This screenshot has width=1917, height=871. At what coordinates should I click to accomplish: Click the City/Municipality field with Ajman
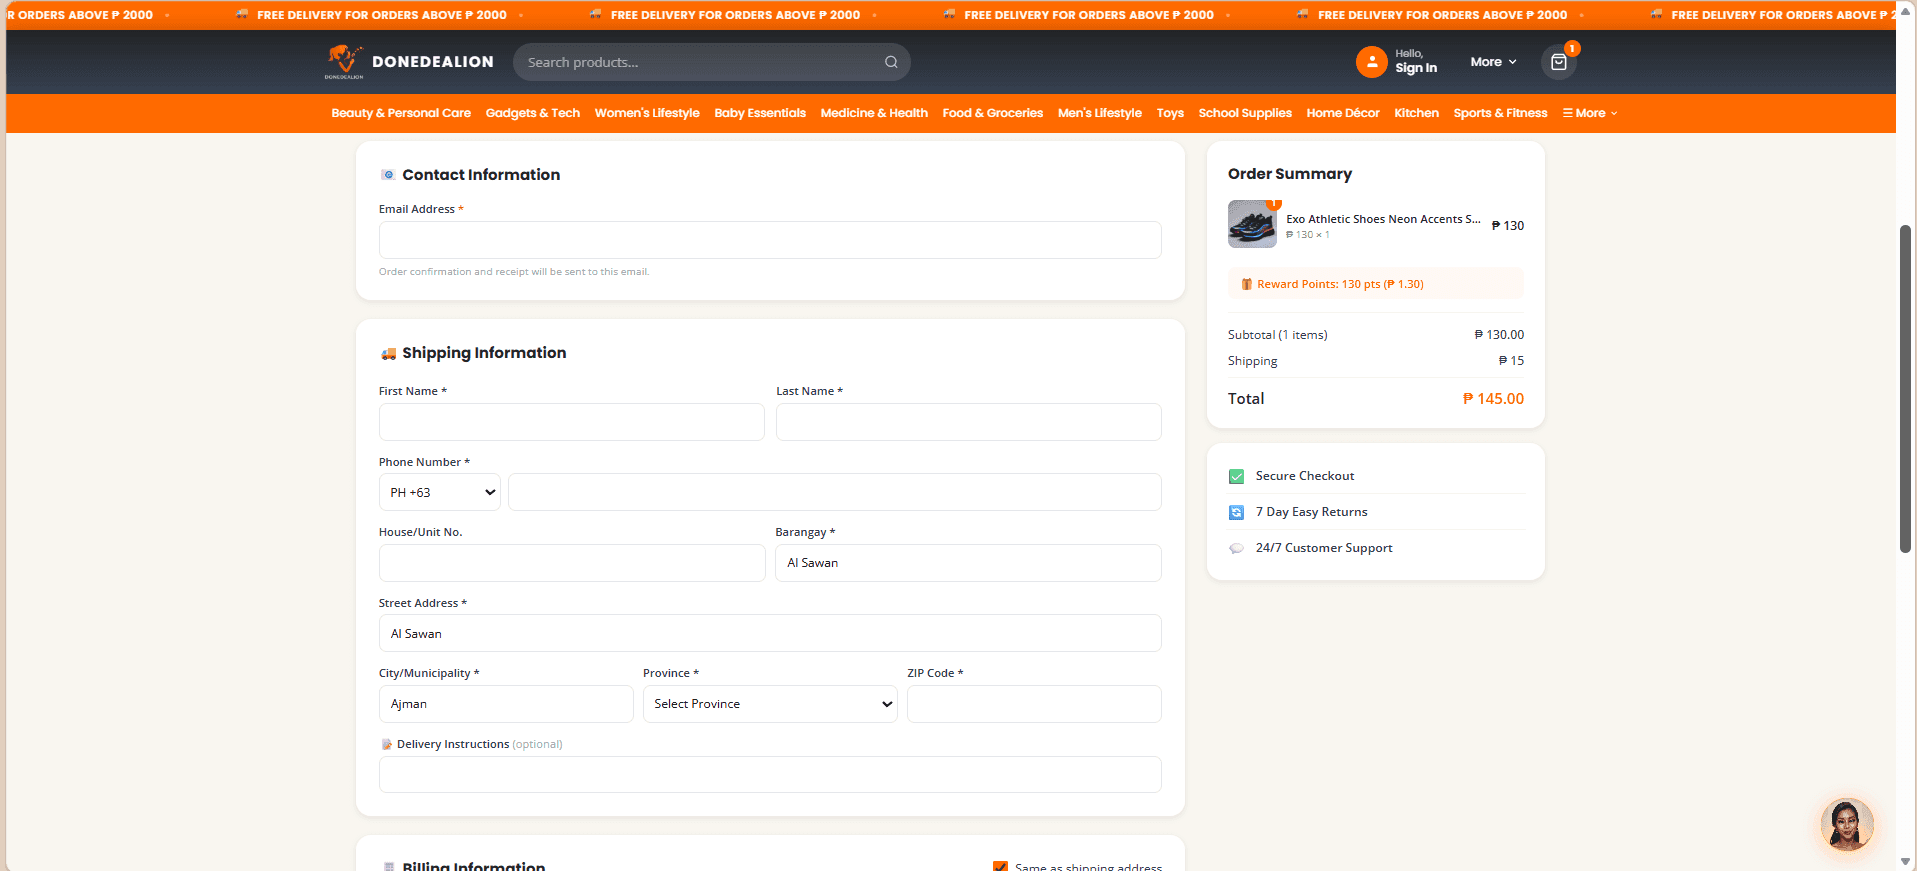click(506, 704)
